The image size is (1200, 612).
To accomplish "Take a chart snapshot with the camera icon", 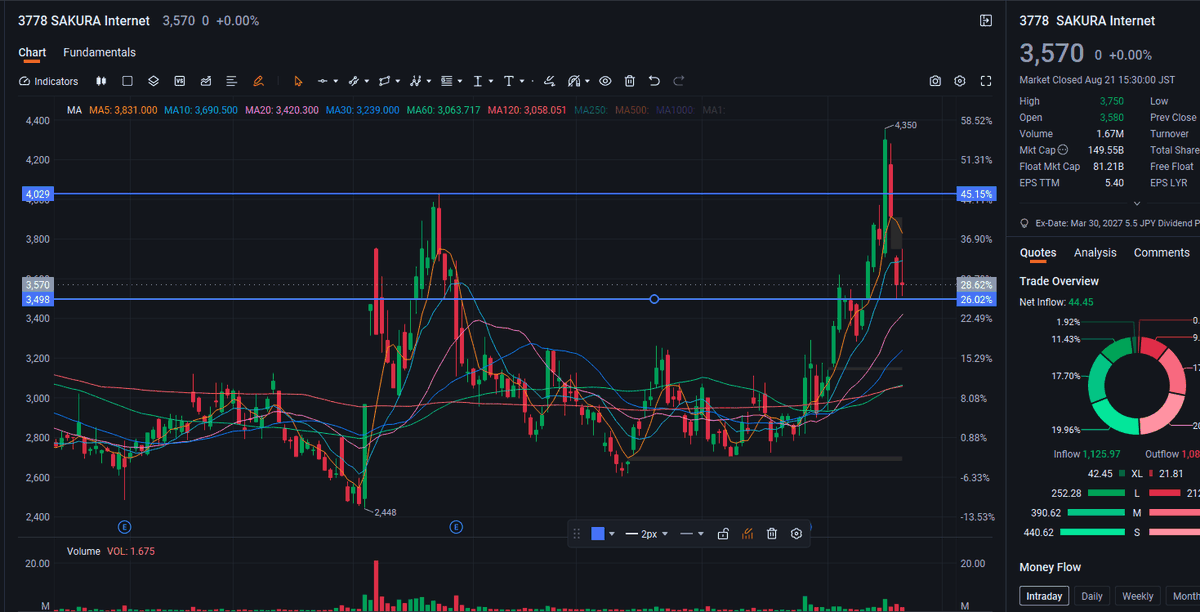I will point(935,81).
